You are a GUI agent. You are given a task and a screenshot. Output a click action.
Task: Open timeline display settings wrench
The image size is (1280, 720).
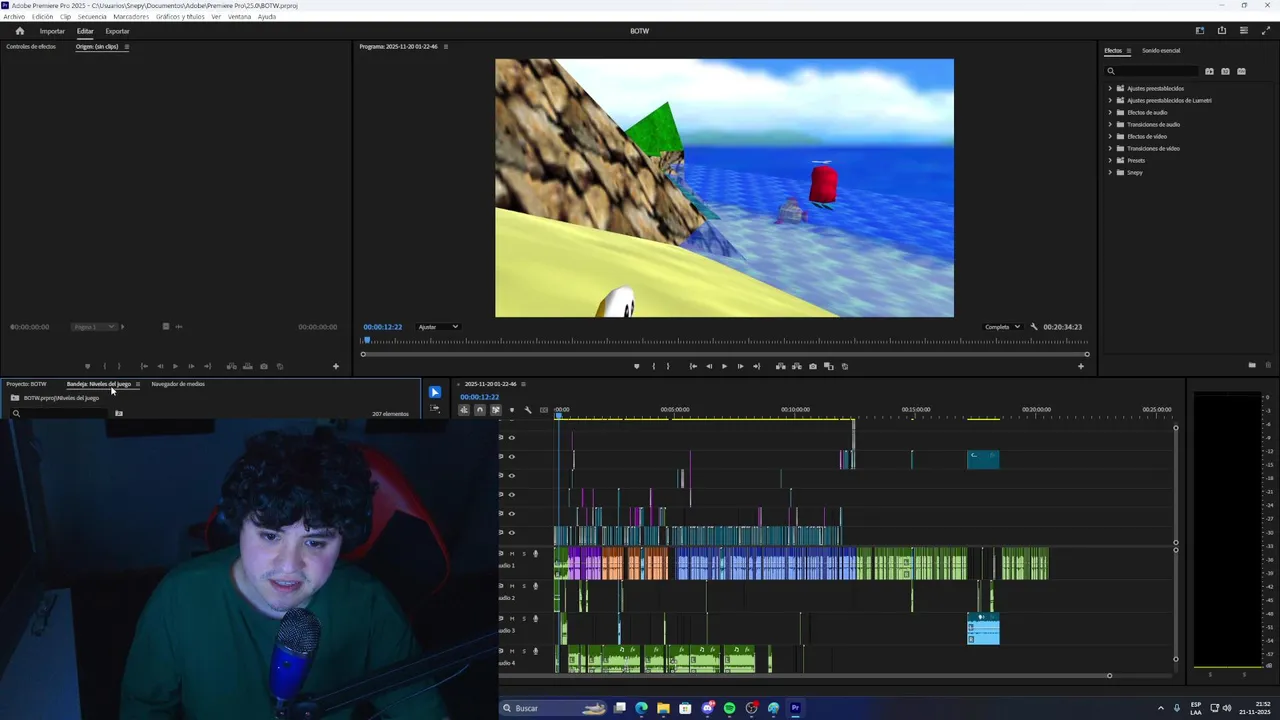tap(528, 410)
